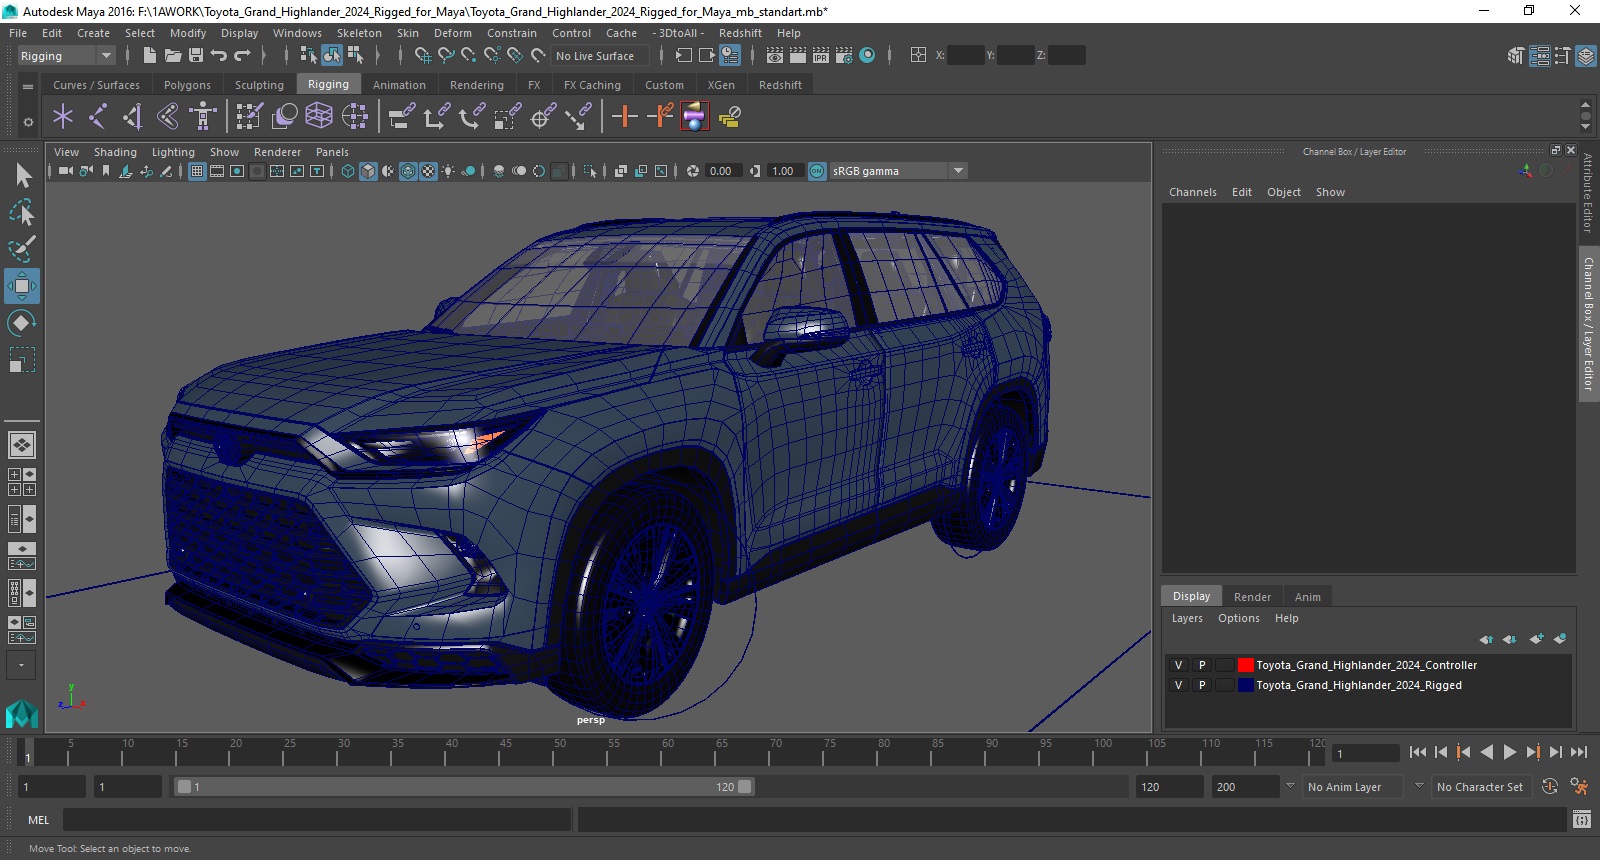Toggle view color management icon beside sRGB gamma

(x=817, y=171)
